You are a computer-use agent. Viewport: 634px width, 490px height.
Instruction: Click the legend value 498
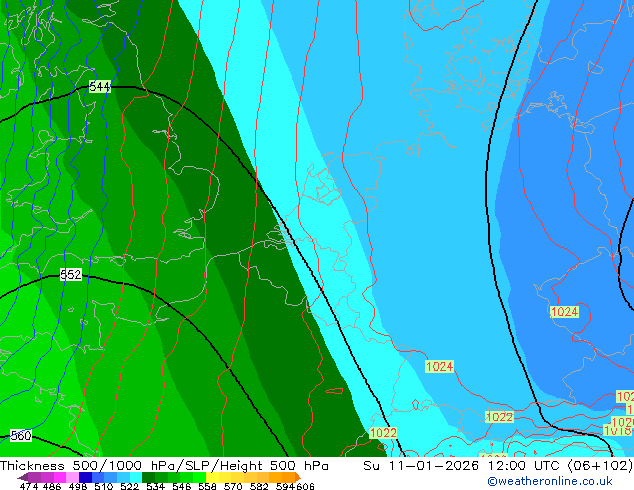click(78, 486)
